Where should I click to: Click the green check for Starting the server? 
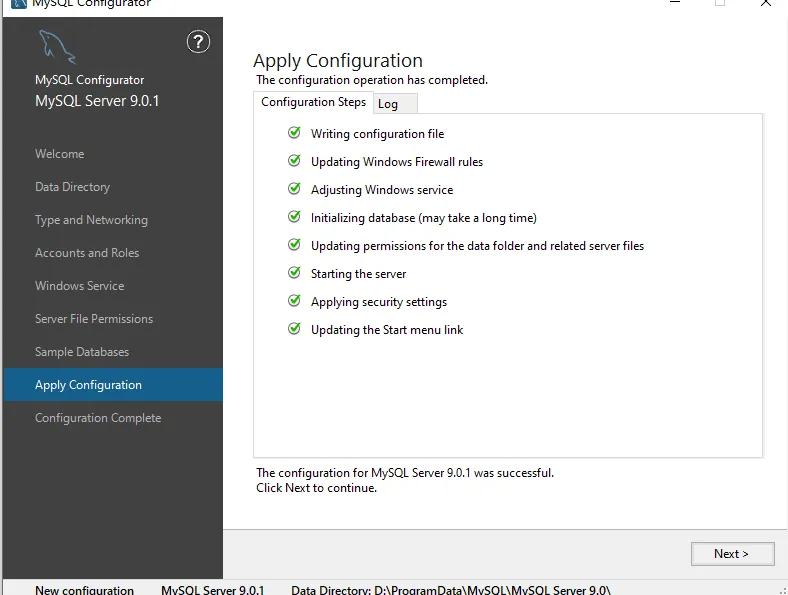[294, 273]
